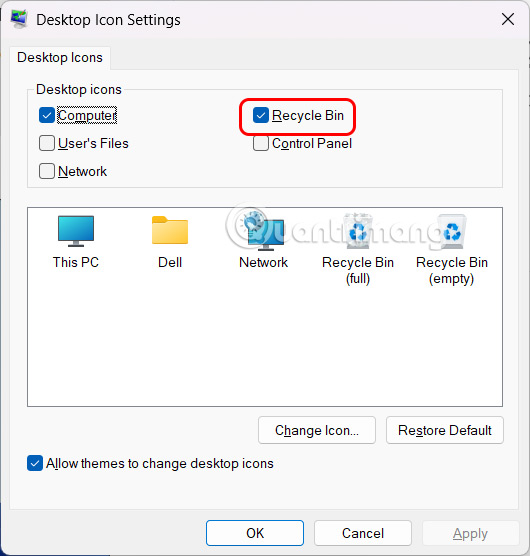Viewport: 530px width, 556px height.
Task: Dismiss the dialog with Cancel
Action: 363,533
